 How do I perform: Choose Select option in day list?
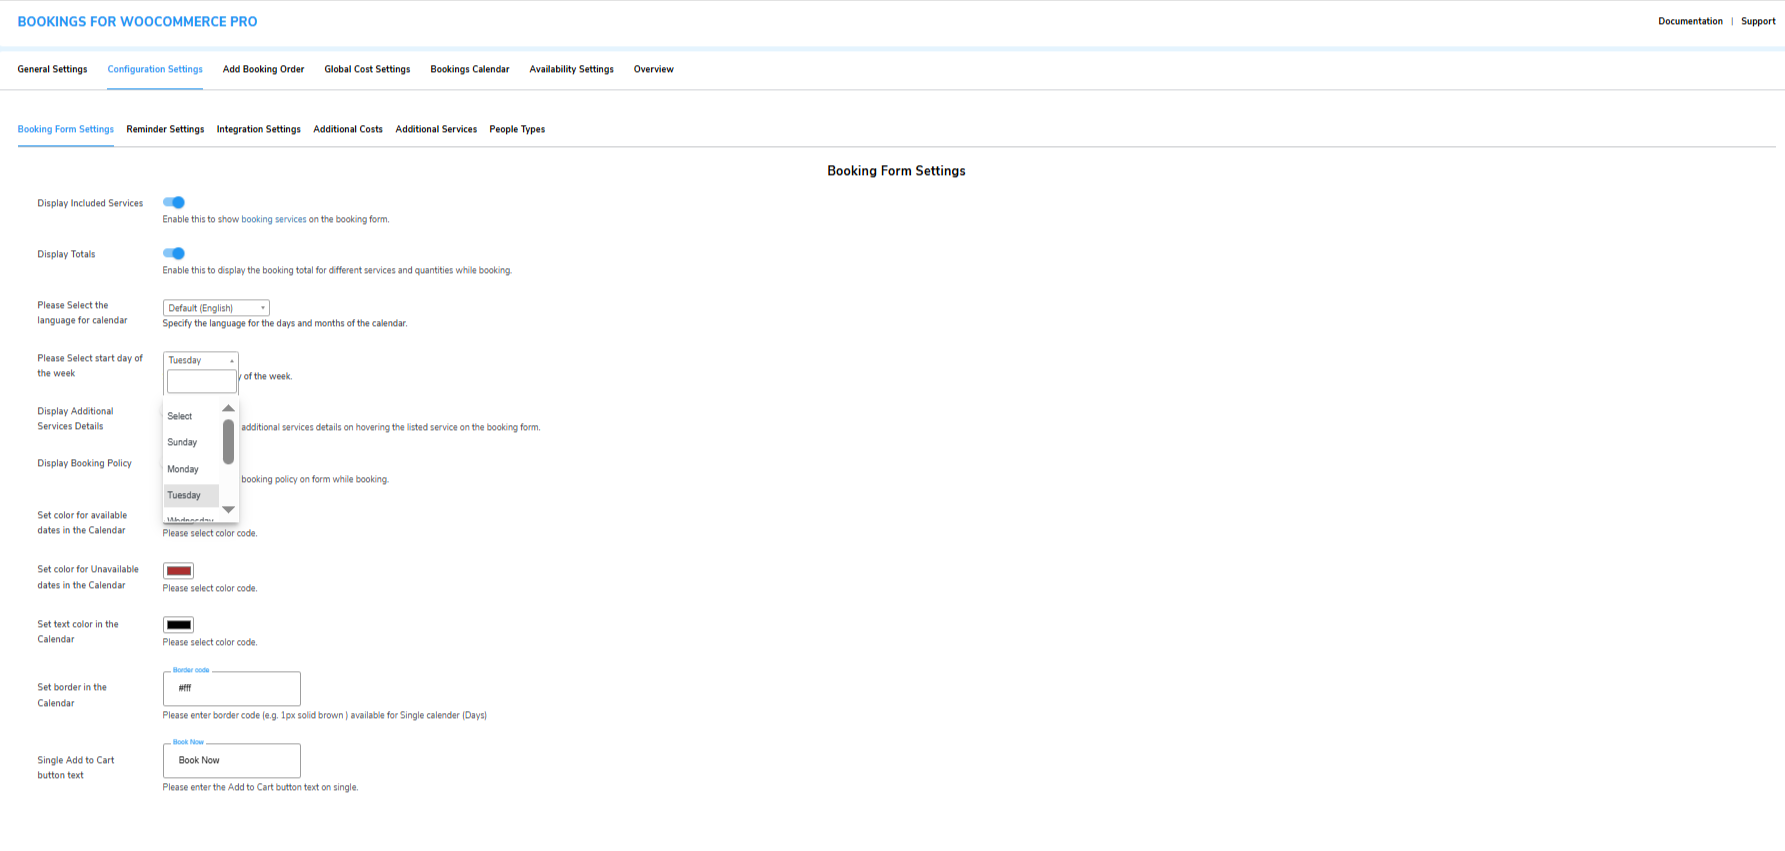tap(191, 416)
